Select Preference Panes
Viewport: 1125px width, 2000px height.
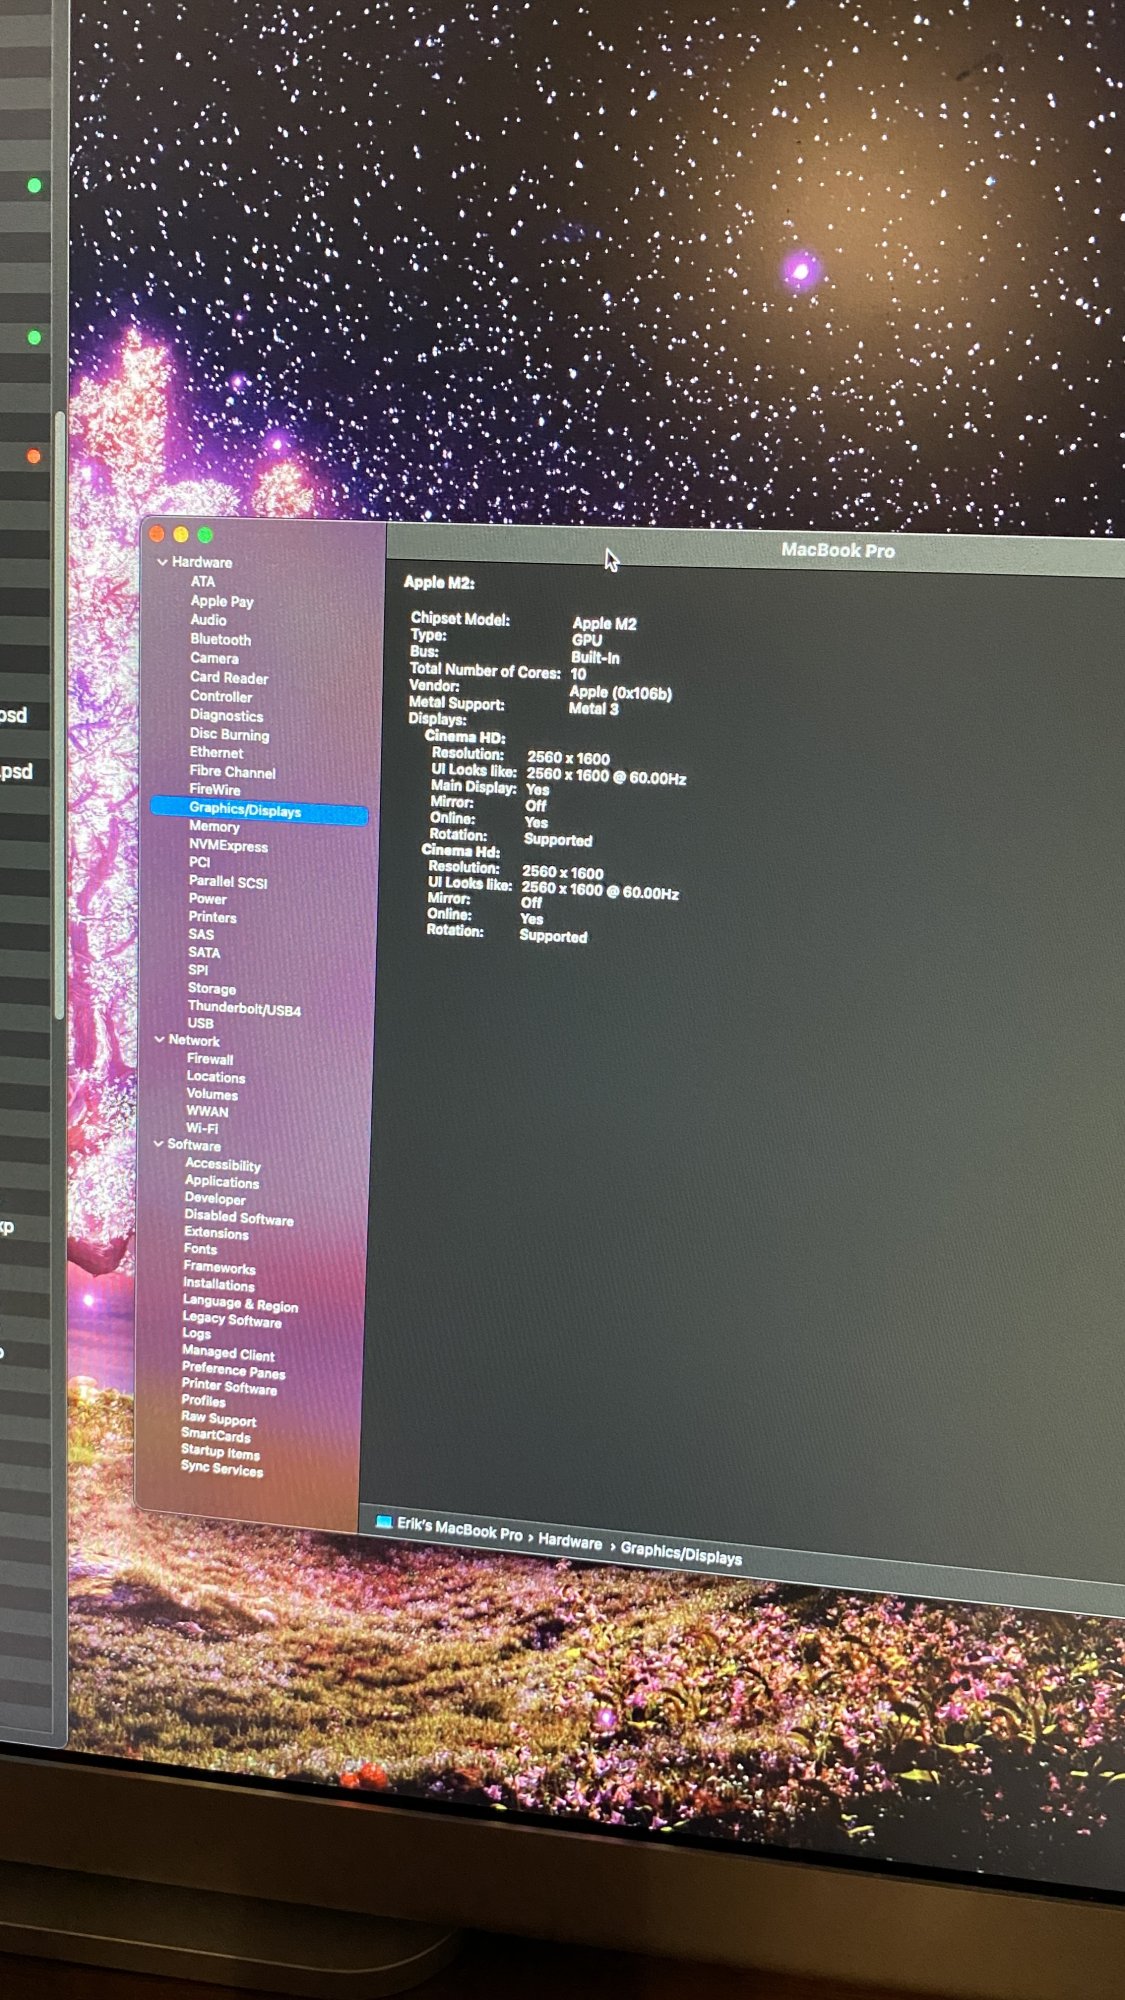pyautogui.click(x=233, y=1370)
